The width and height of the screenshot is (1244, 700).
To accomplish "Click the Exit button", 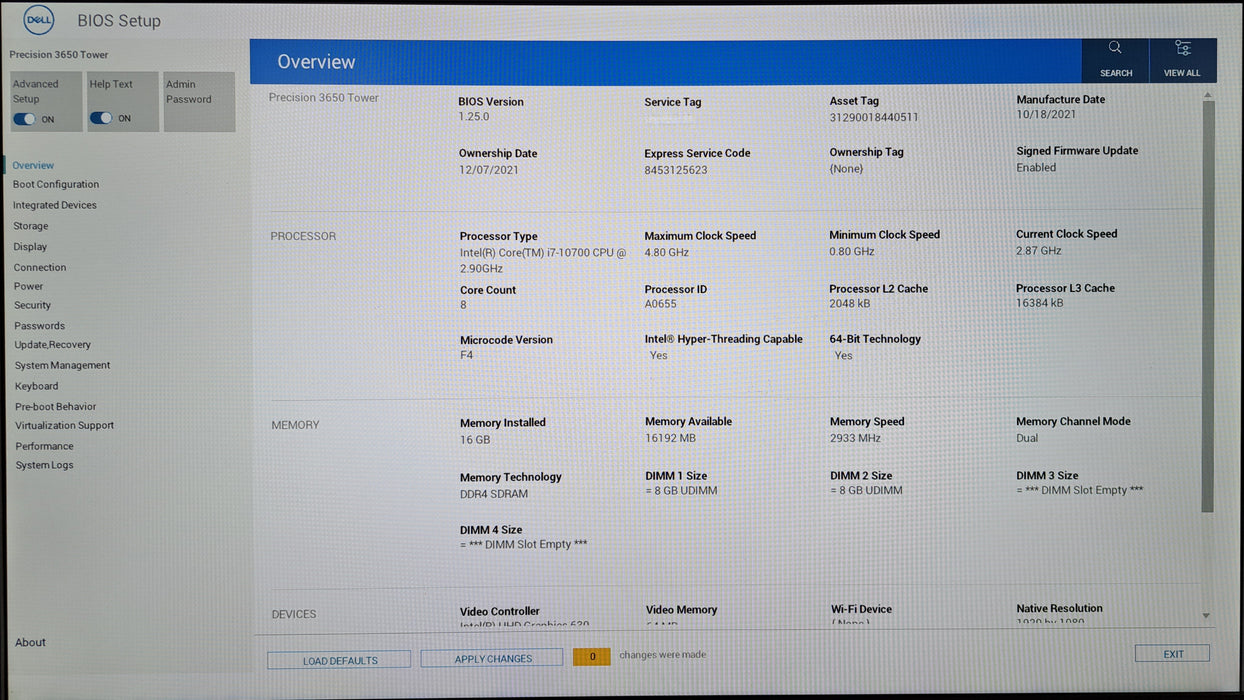I will tap(1172, 654).
